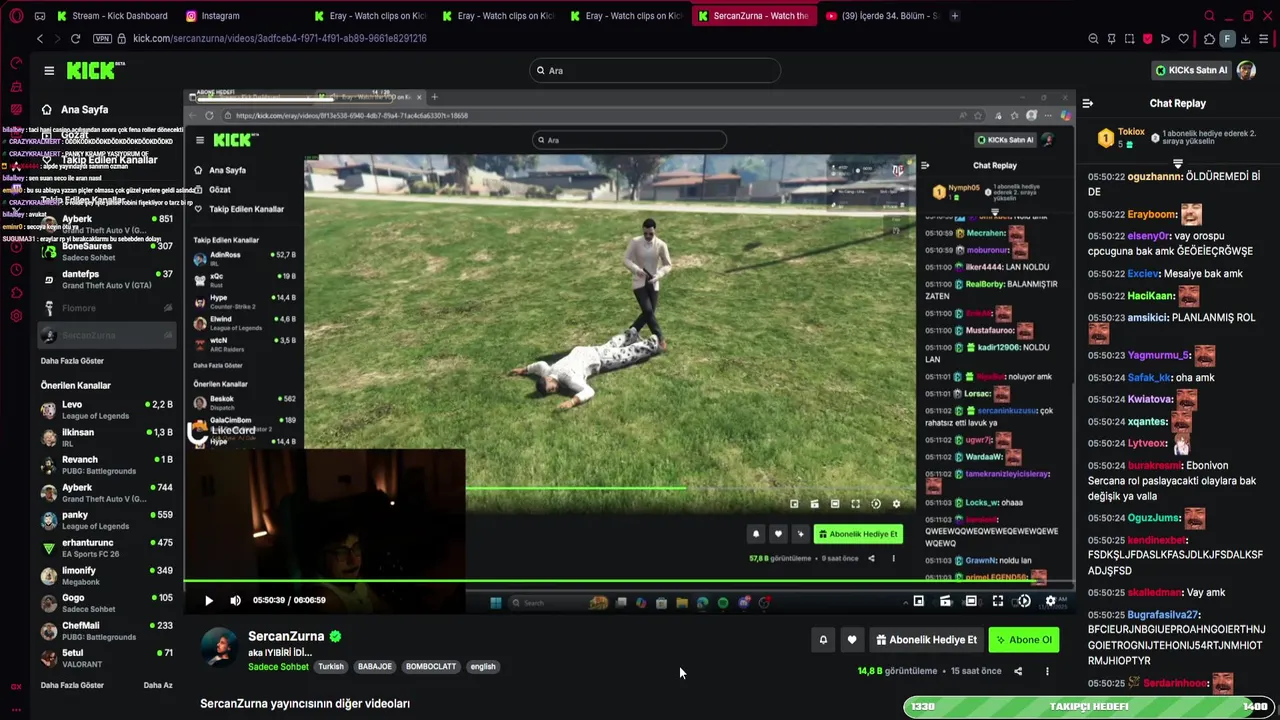Click the browser reload icon
The width and height of the screenshot is (1280, 720).
tap(75, 38)
